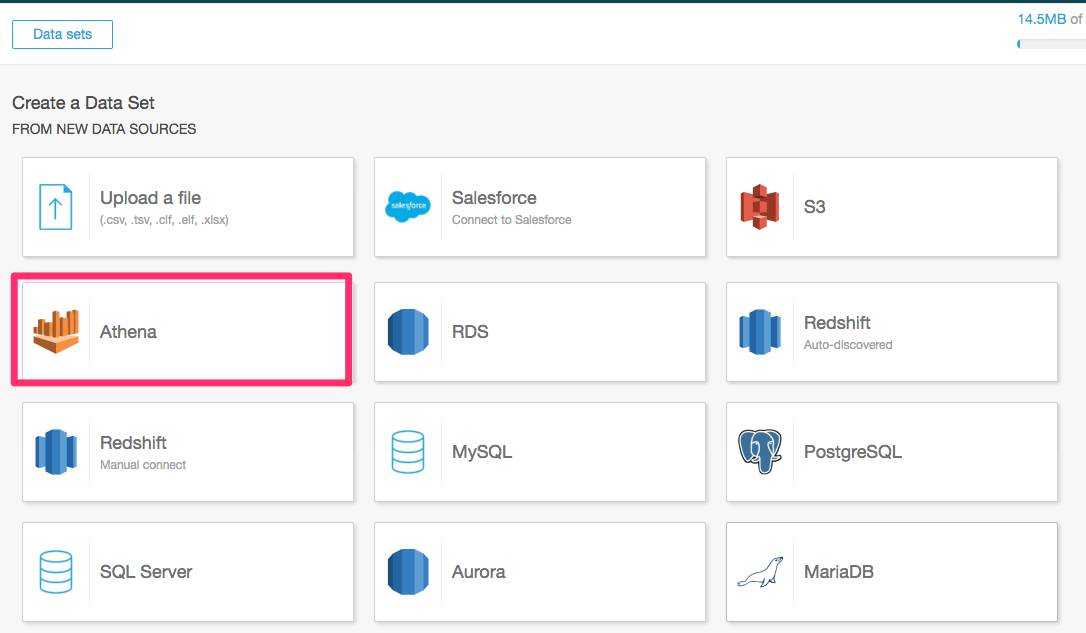The image size is (1086, 633).
Task: Click the Redshift Auto-discovered icon
Action: [760, 332]
